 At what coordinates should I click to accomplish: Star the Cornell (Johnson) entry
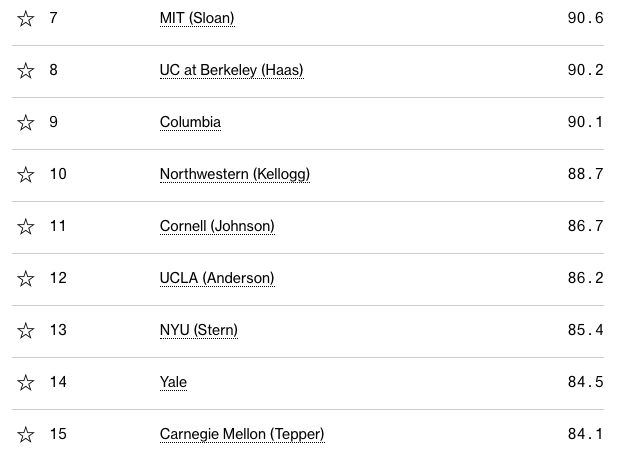[26, 227]
